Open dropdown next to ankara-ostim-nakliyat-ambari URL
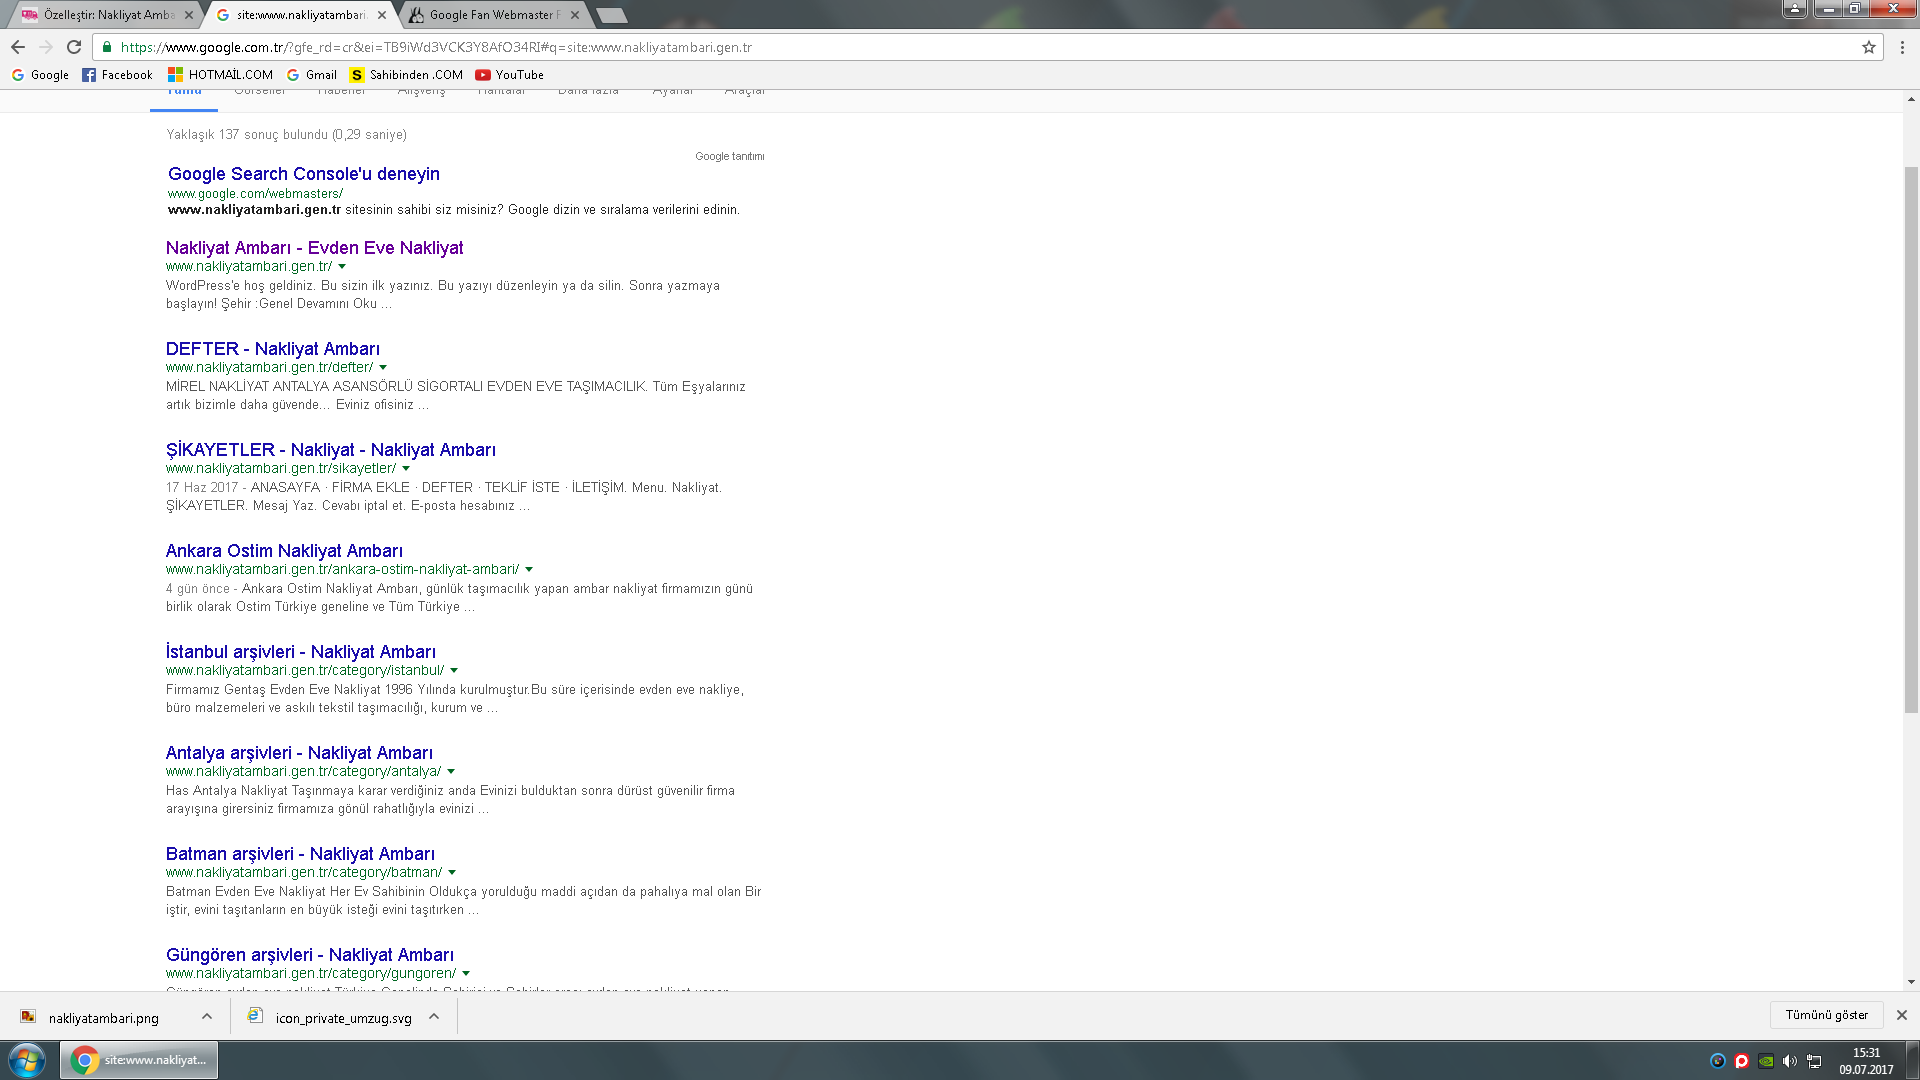Screen dimensions: 1920x1080 tap(529, 570)
